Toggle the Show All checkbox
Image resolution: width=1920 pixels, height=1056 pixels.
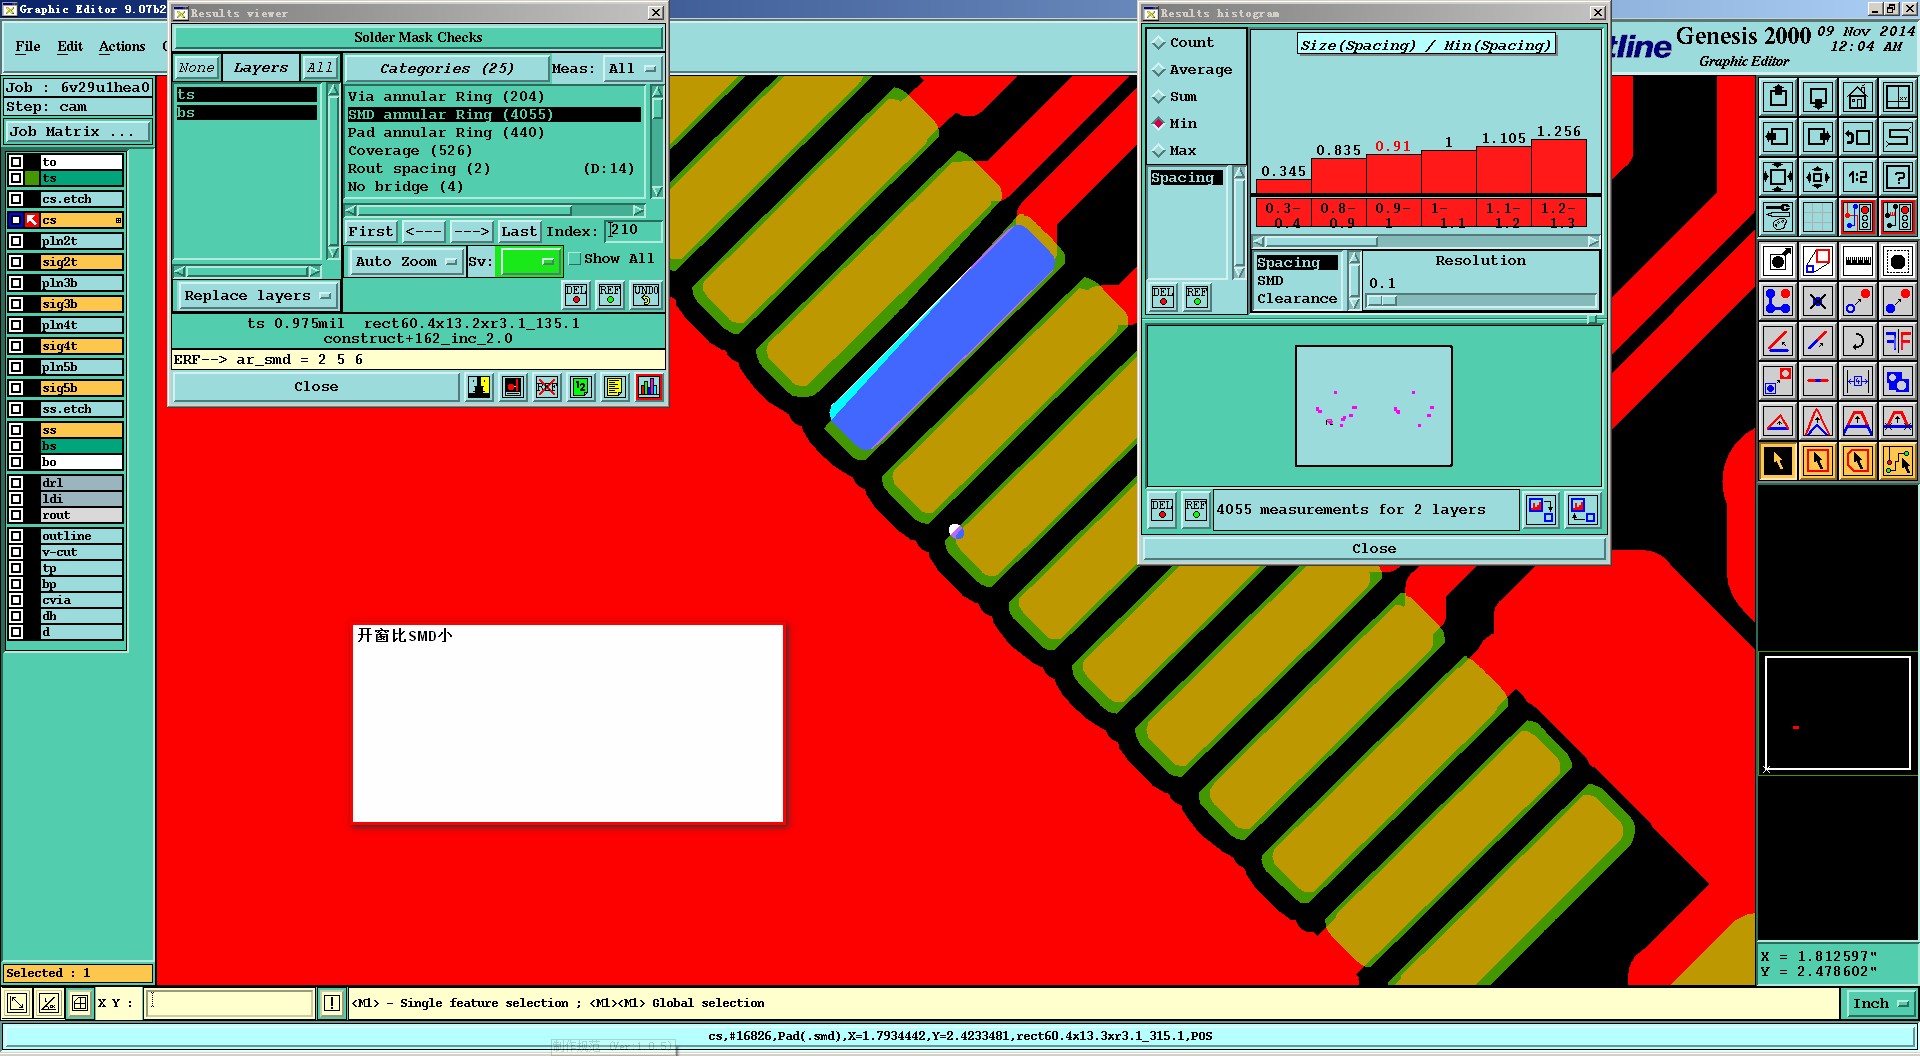tap(575, 259)
